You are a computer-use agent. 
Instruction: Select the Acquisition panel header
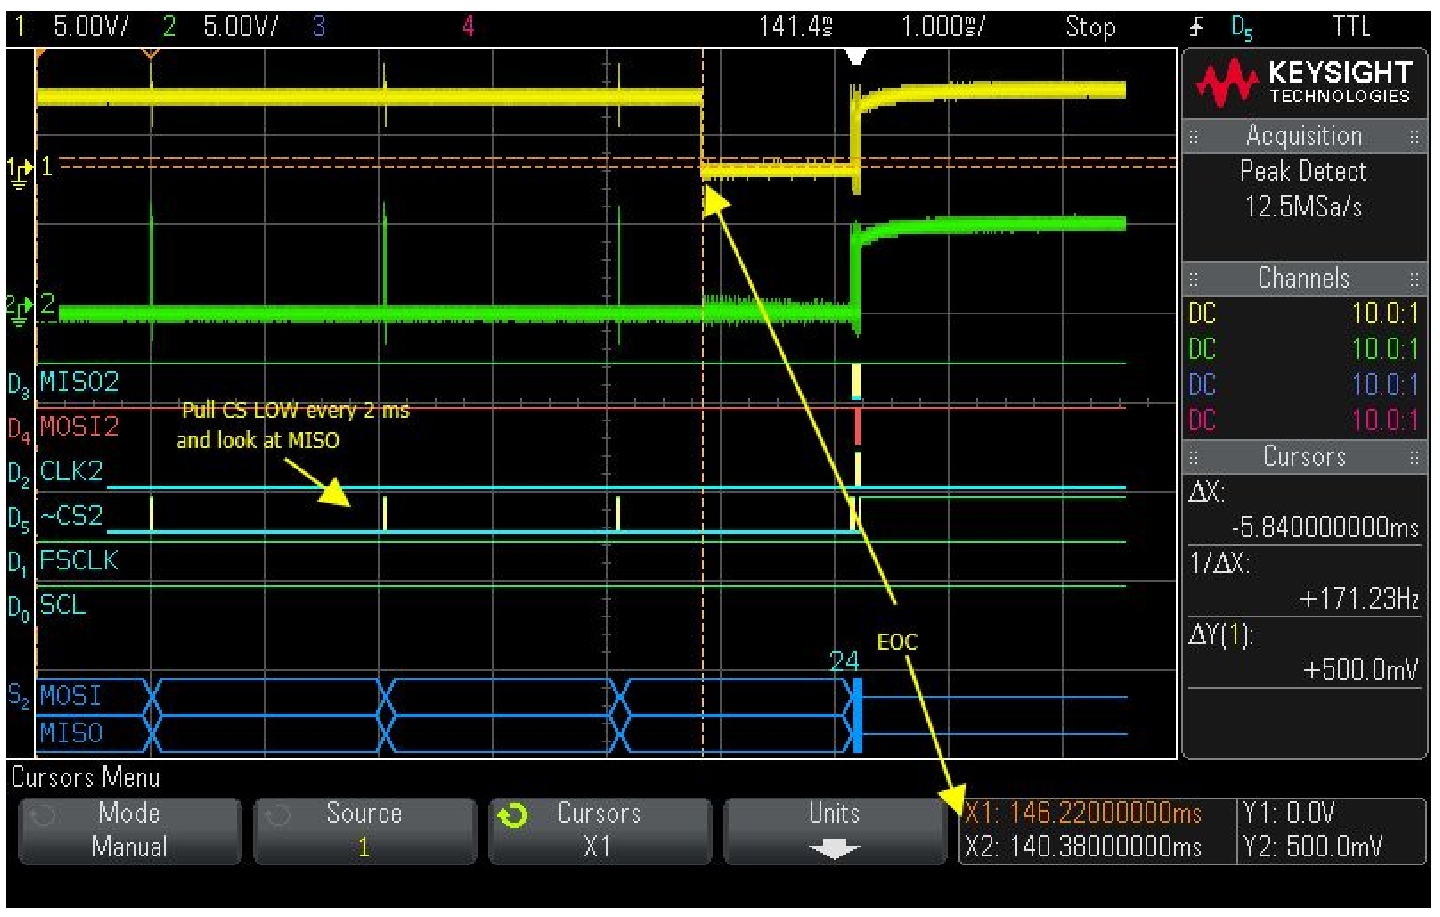tap(1304, 136)
